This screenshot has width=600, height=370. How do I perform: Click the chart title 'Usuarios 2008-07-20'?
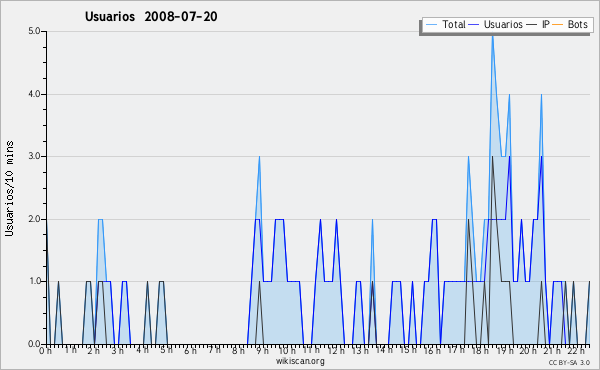[151, 16]
